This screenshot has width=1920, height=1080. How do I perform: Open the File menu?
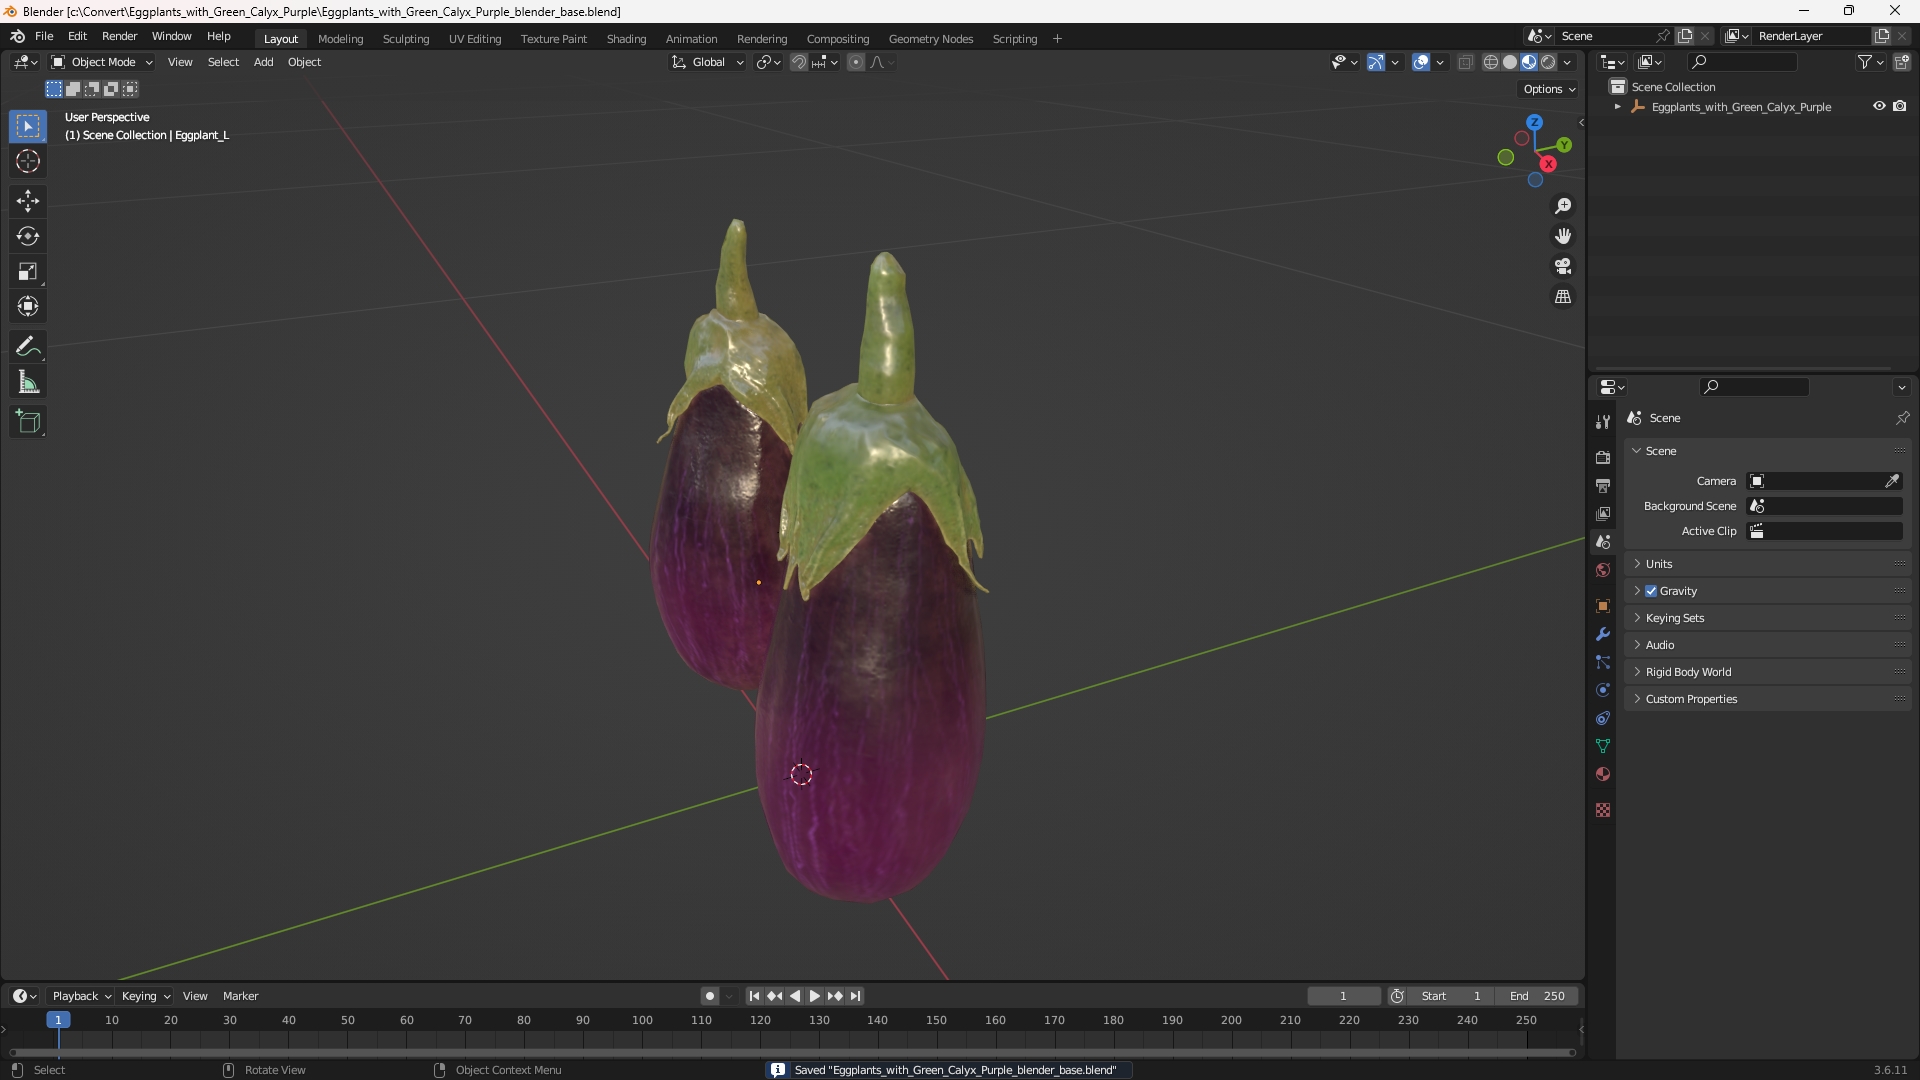(x=44, y=36)
